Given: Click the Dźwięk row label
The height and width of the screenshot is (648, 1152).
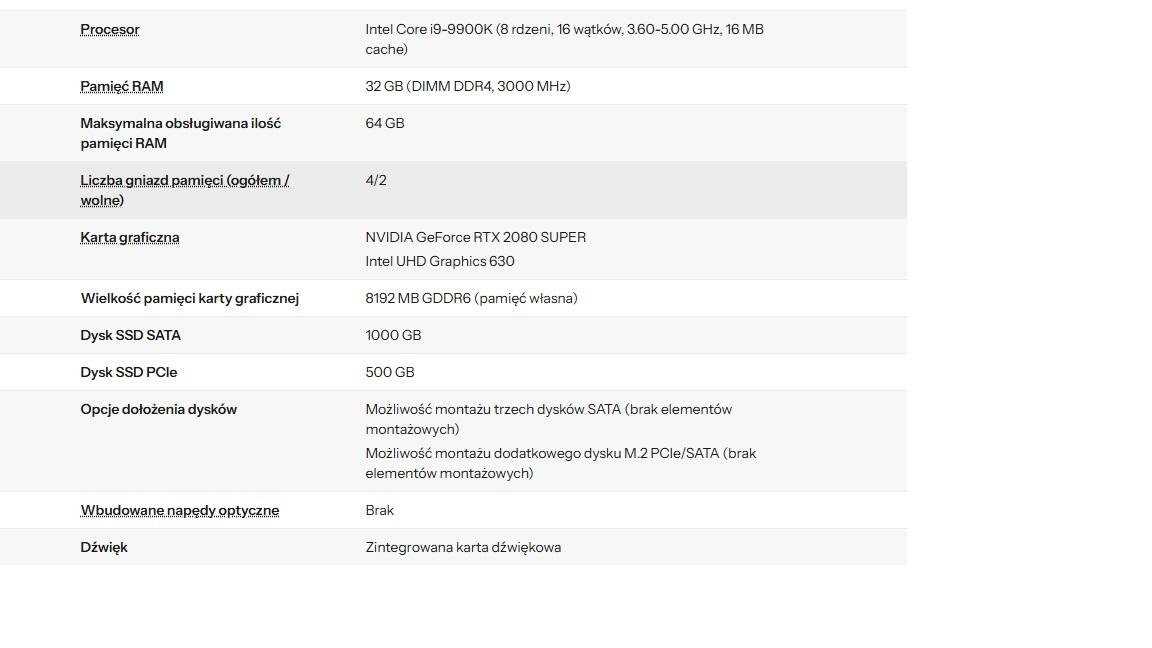Looking at the screenshot, I should 104,547.
